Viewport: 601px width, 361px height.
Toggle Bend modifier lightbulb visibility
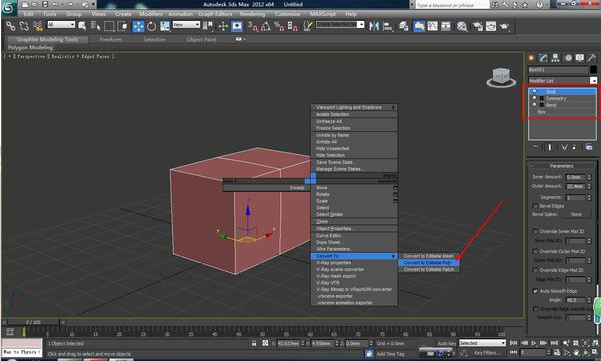(x=534, y=105)
